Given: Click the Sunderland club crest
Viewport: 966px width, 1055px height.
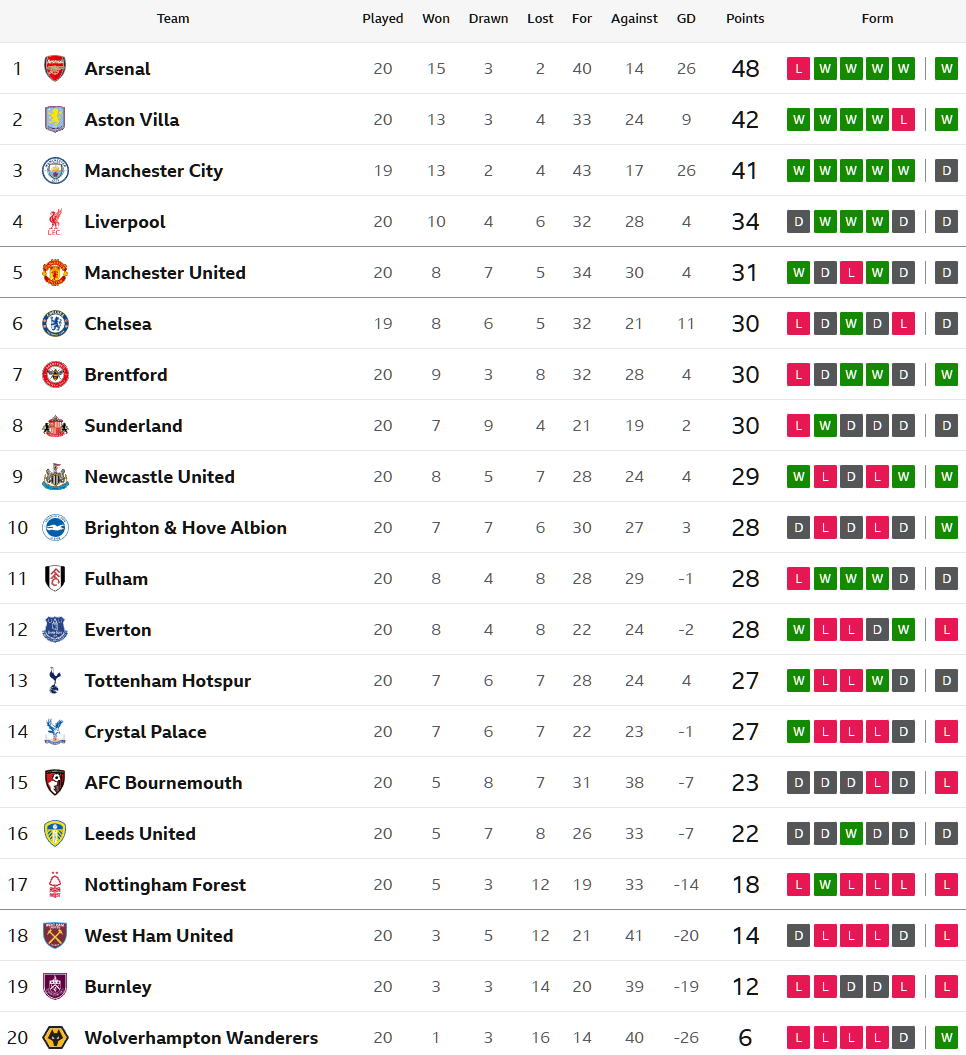Looking at the screenshot, I should pos(55,425).
